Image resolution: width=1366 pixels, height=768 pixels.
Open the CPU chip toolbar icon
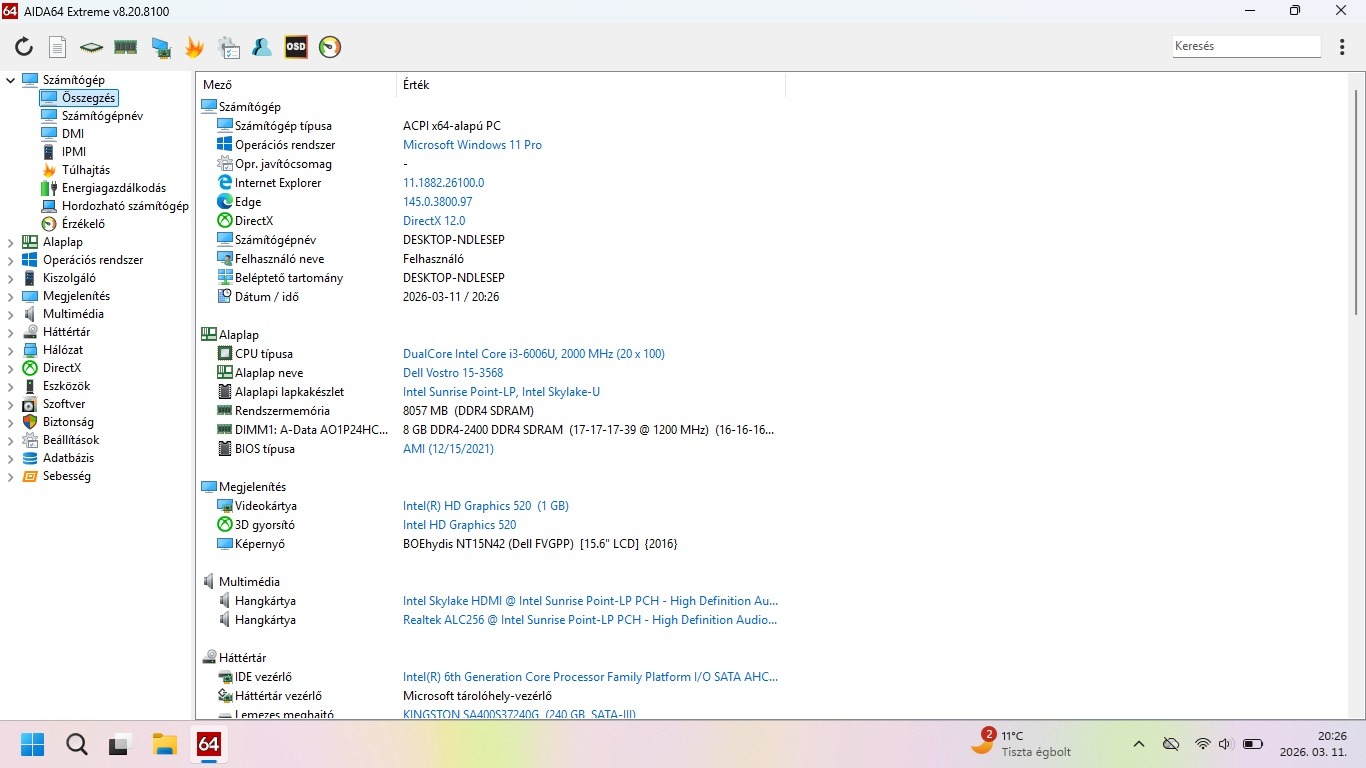[92, 47]
